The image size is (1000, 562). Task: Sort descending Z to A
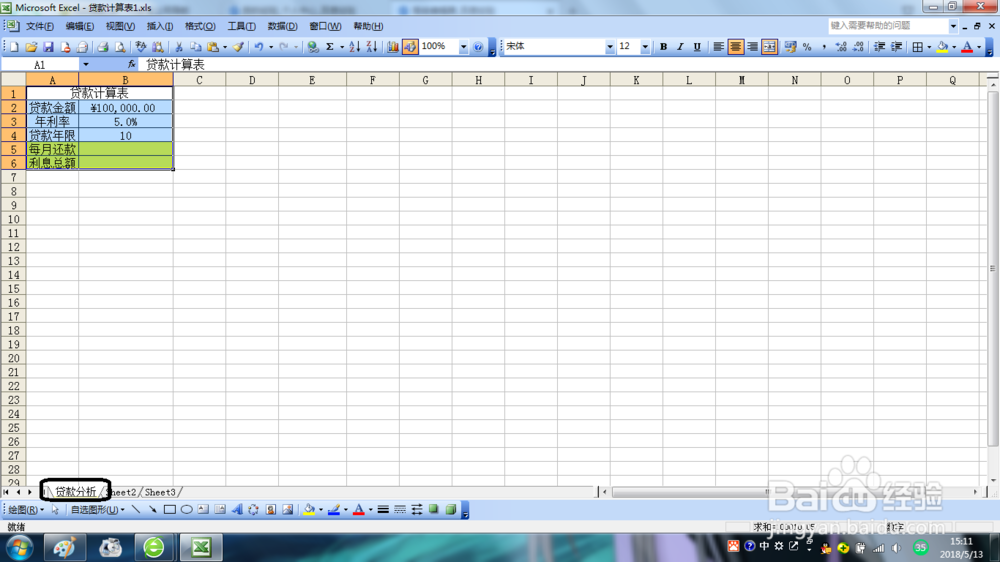tap(372, 47)
